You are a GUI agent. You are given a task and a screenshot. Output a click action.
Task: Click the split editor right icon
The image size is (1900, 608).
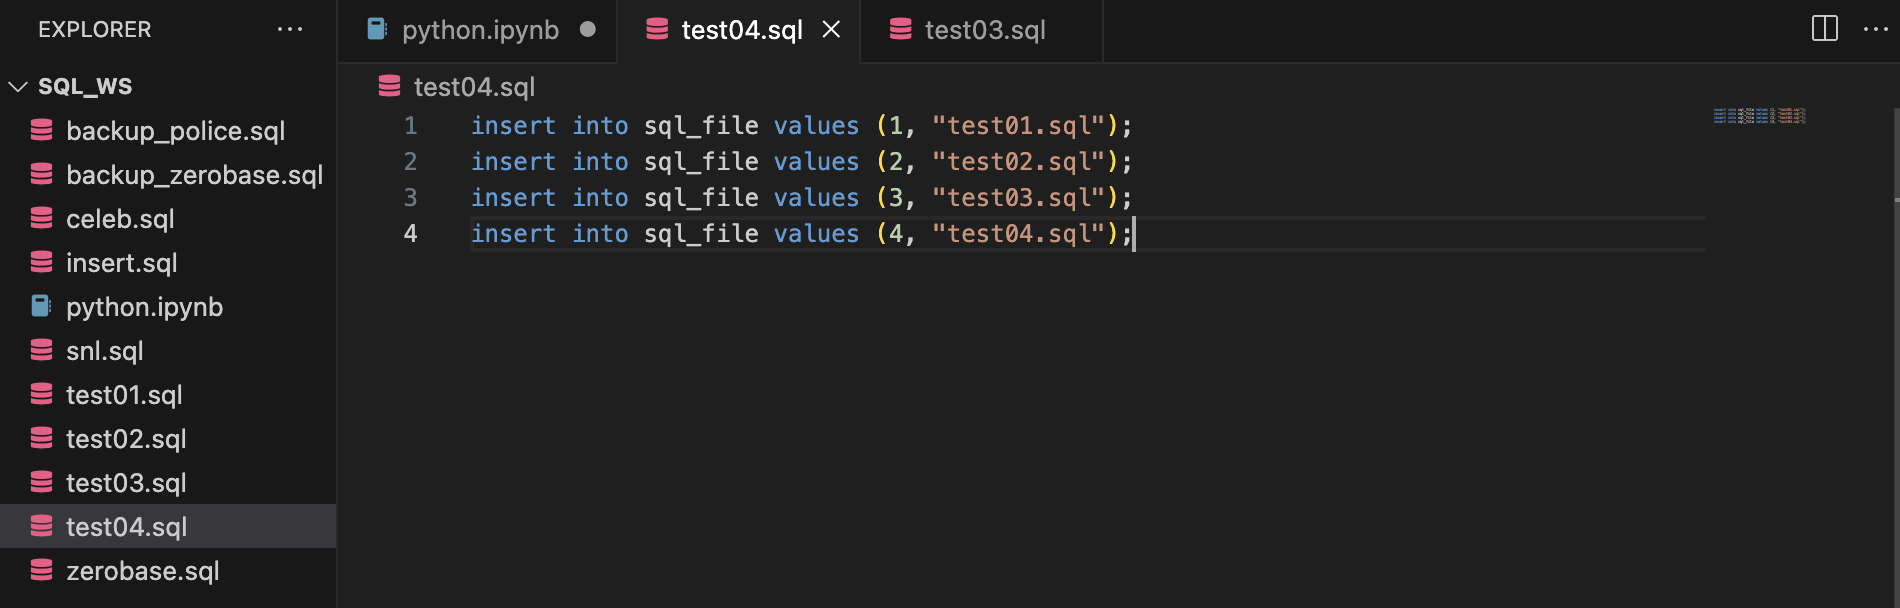(1824, 29)
